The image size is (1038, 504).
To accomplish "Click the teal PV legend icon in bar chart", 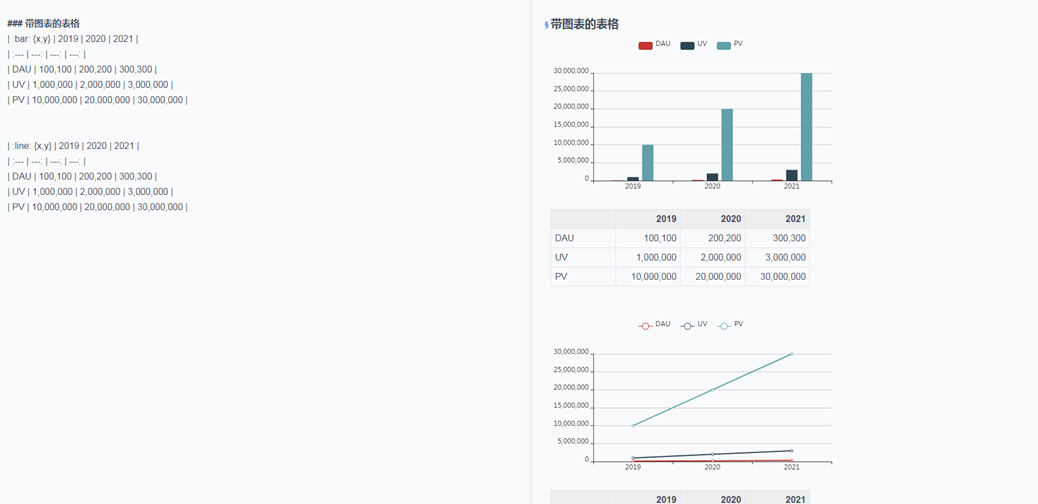I will tap(724, 45).
